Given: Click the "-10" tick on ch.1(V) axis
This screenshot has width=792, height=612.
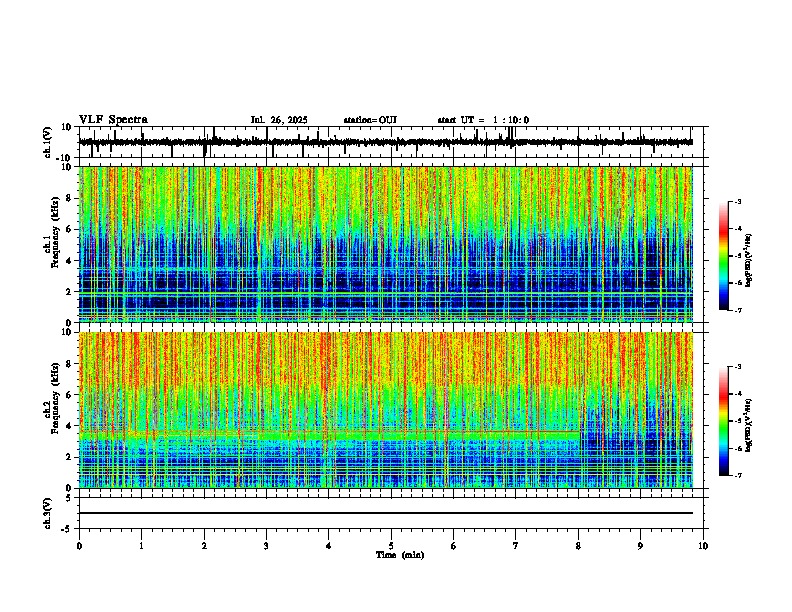Looking at the screenshot, I should click(65, 158).
